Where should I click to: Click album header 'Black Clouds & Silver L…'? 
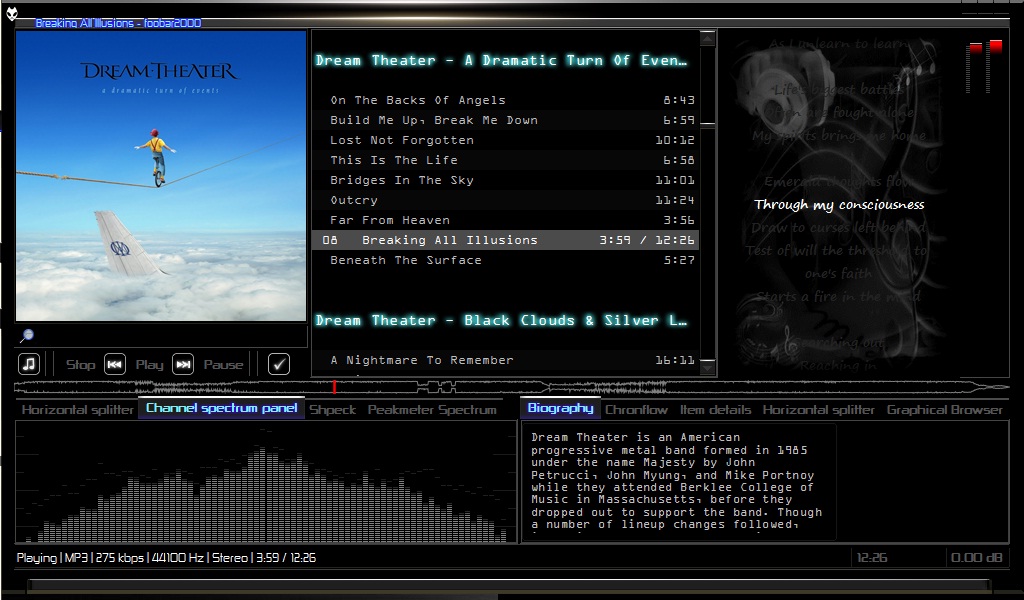click(x=502, y=321)
